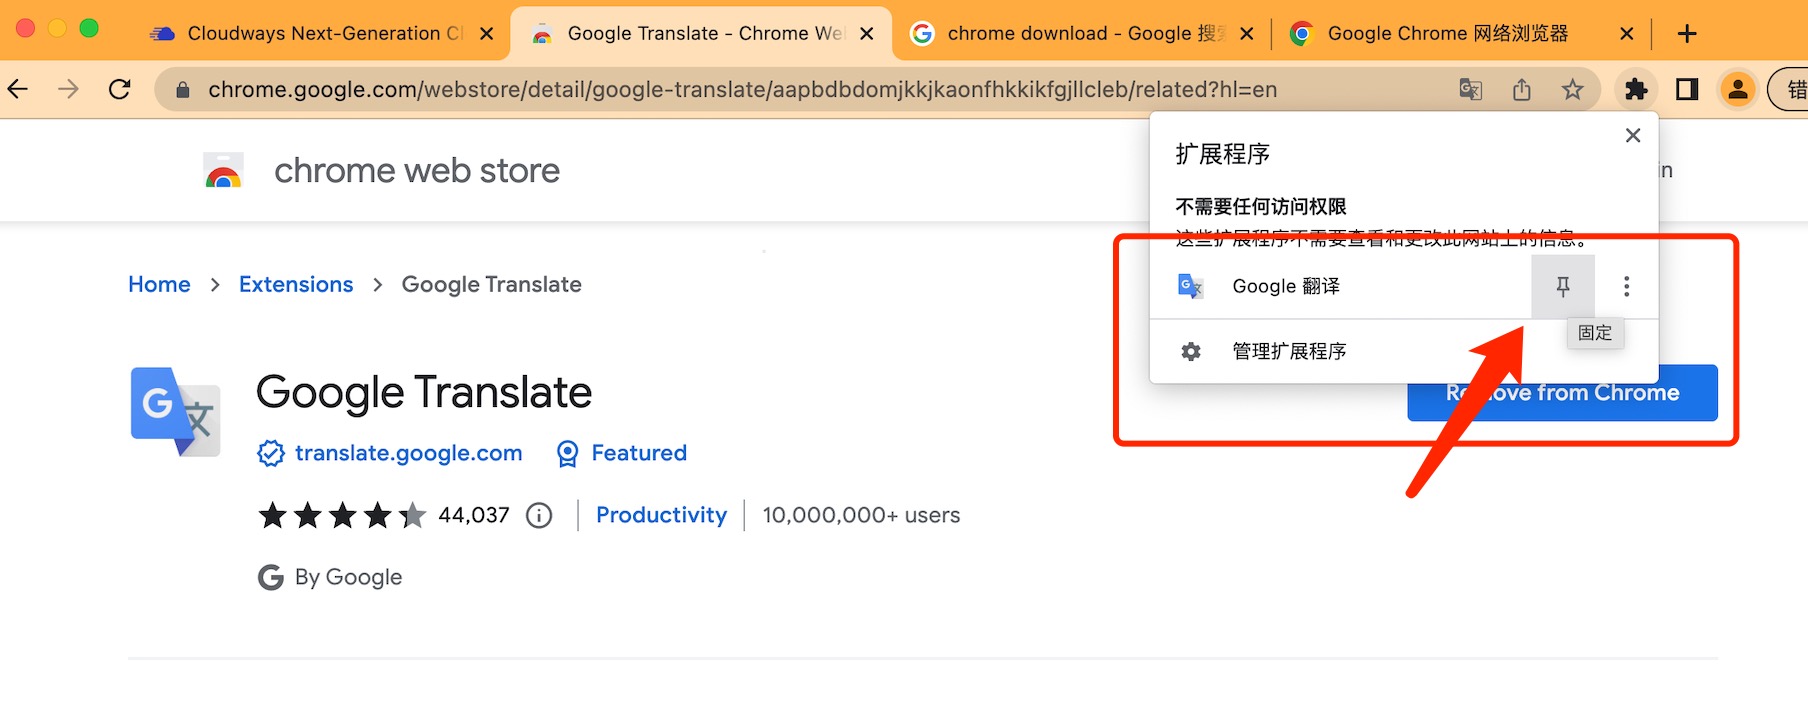The width and height of the screenshot is (1808, 704).
Task: Go back to previous page
Action: 18,90
